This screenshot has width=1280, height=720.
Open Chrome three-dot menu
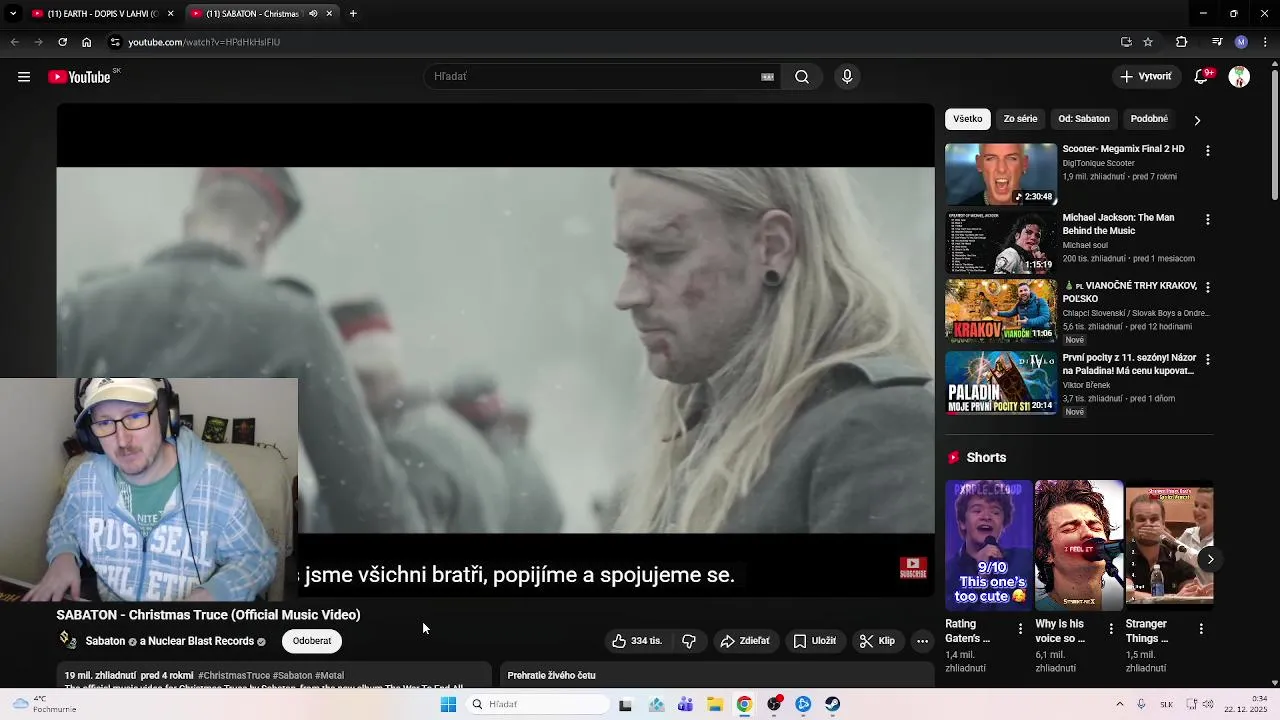tap(1266, 42)
